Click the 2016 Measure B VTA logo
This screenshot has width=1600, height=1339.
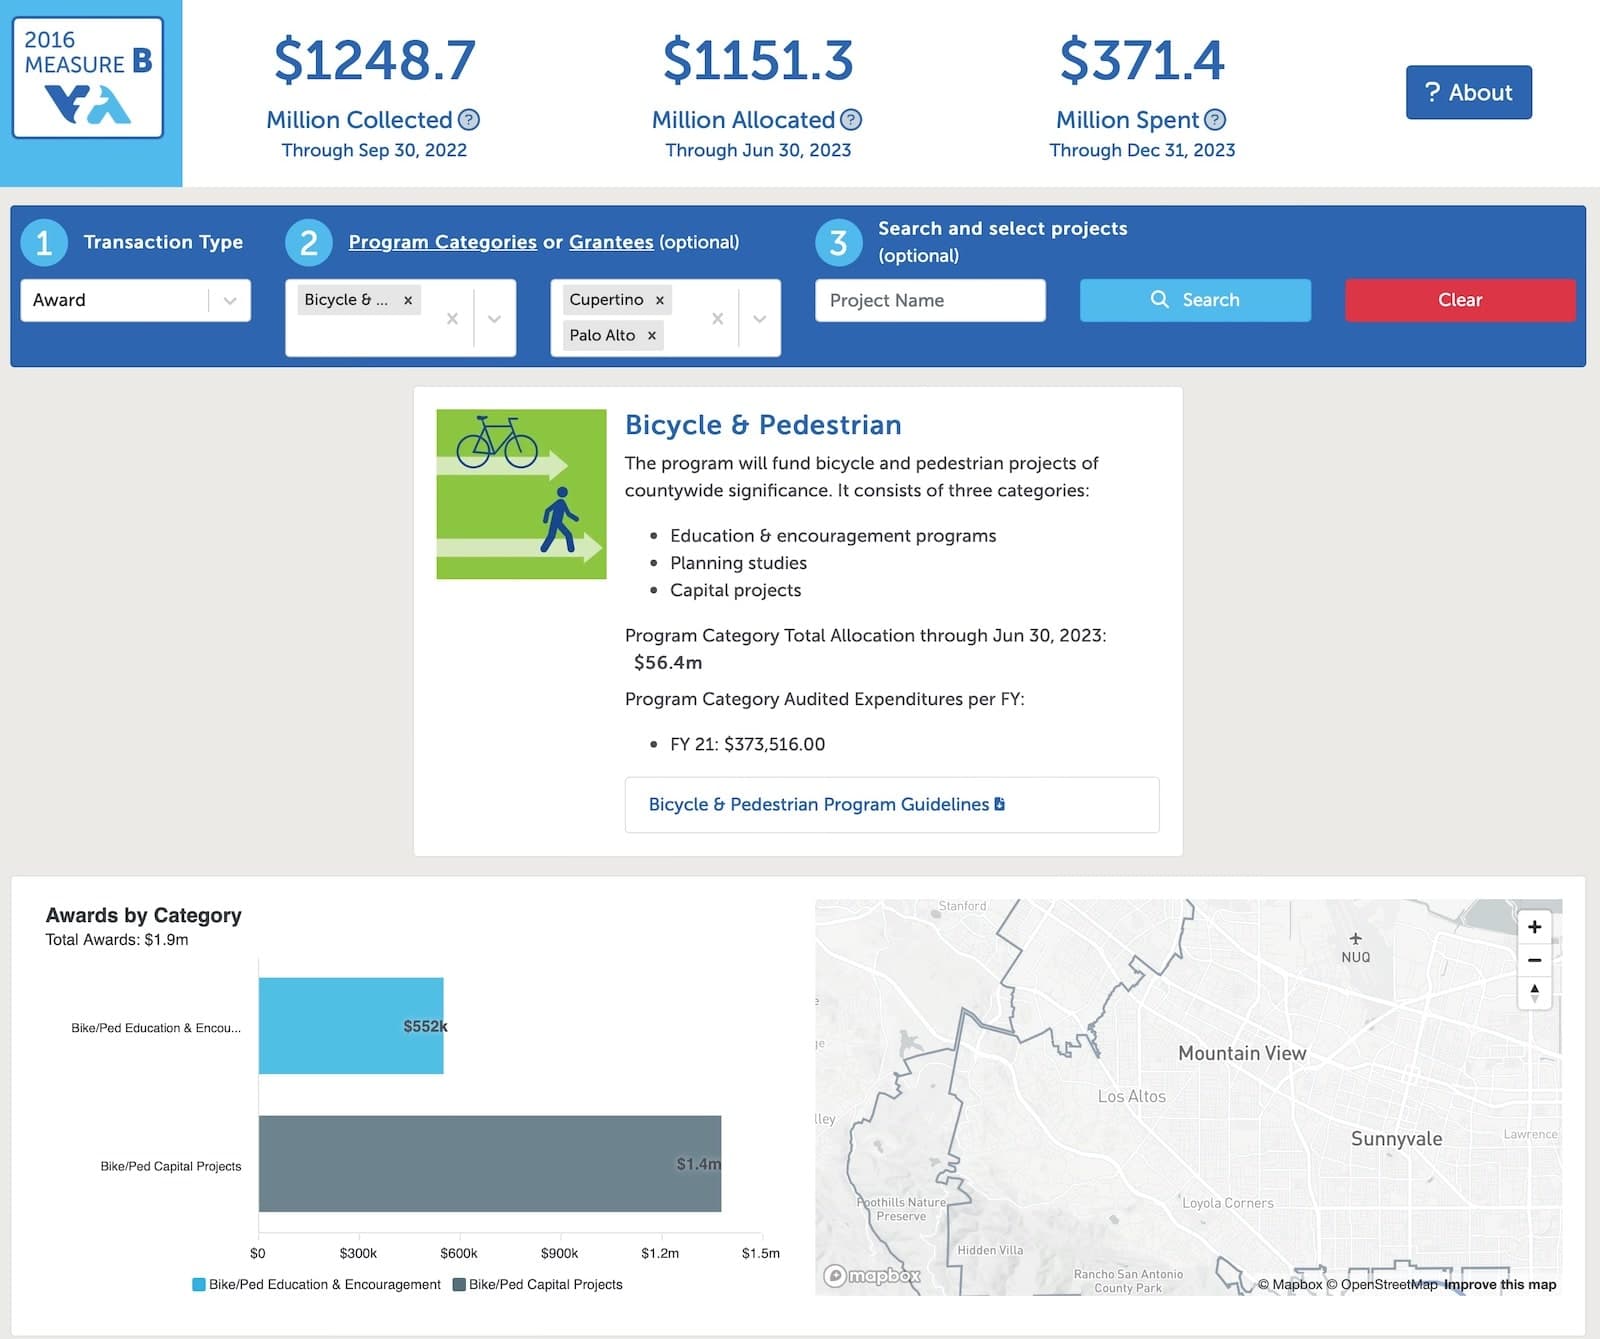pyautogui.click(x=88, y=78)
